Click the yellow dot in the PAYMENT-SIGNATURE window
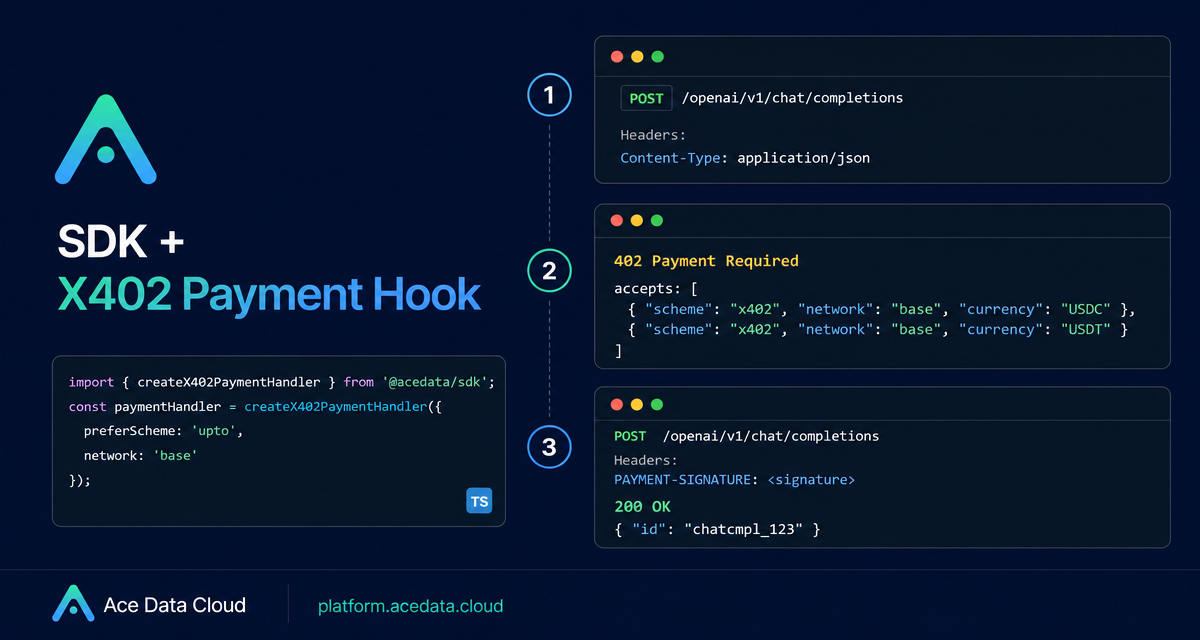 (x=637, y=405)
